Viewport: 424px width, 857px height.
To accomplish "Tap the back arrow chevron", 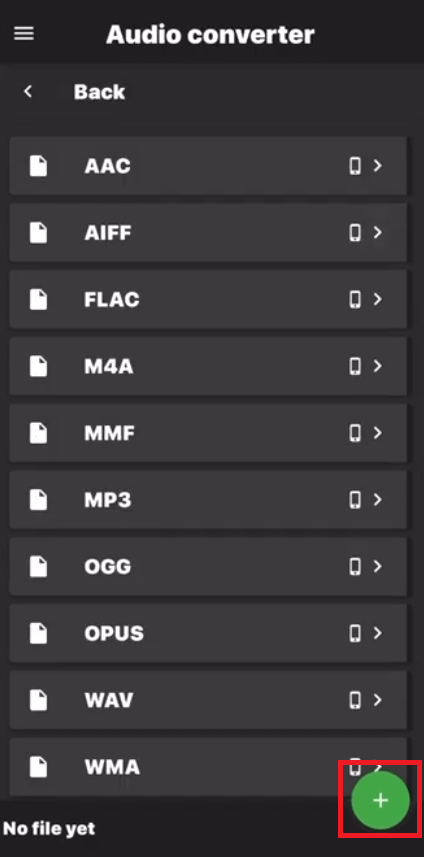I will 28,91.
